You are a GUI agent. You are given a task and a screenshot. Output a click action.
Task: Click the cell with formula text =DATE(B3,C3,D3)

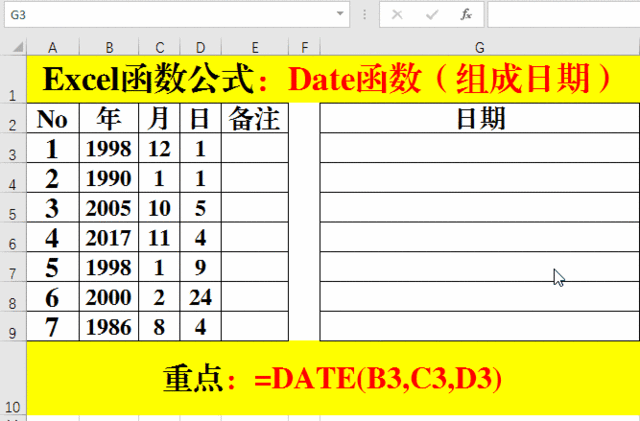point(332,379)
